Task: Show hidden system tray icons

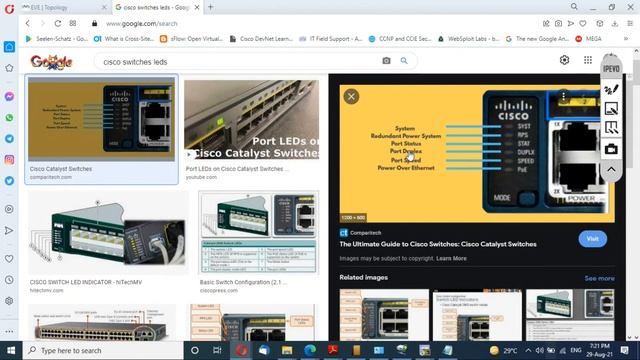Action: pos(528,350)
